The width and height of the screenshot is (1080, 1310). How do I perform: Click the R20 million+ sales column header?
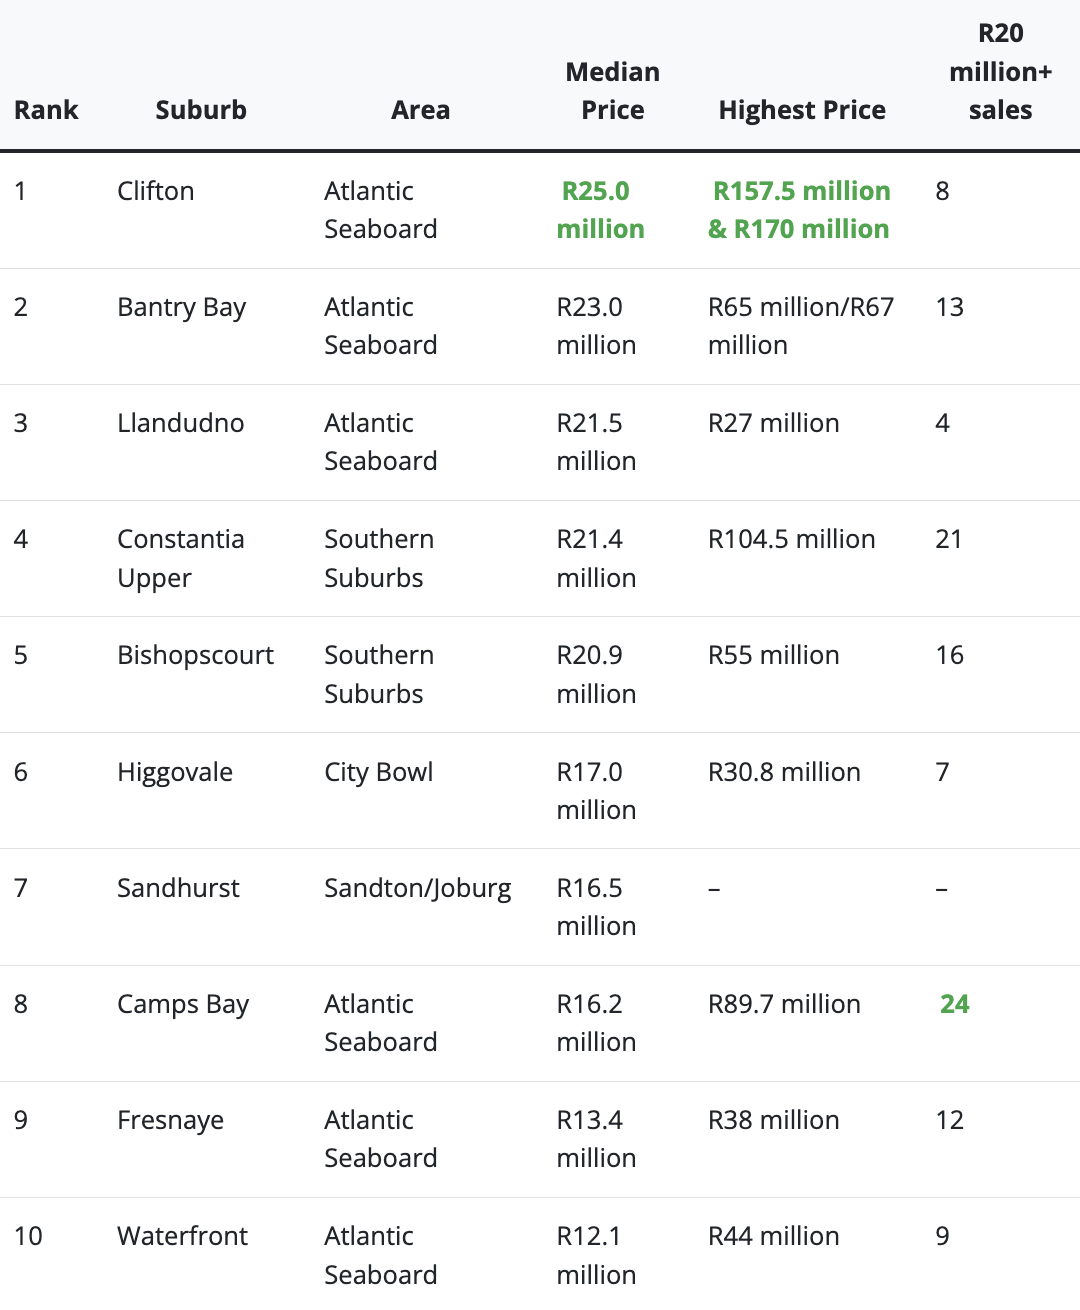tap(1000, 71)
